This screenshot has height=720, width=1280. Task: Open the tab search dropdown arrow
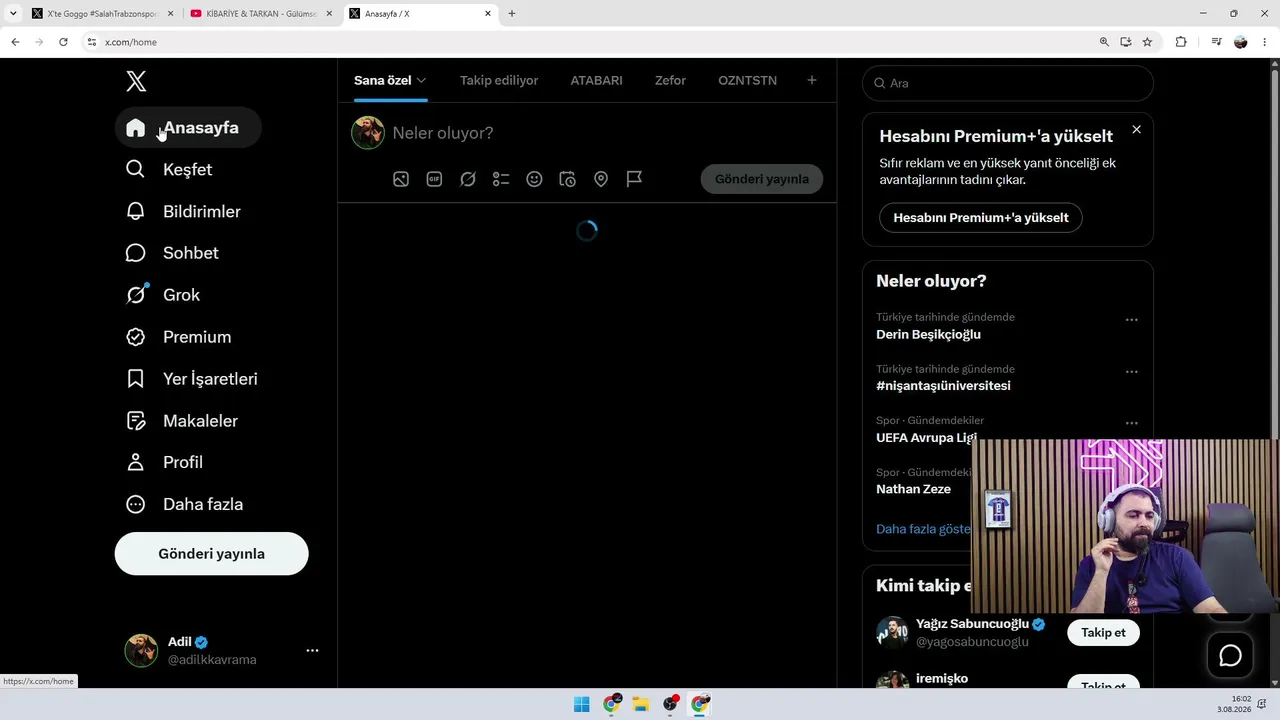click(13, 14)
